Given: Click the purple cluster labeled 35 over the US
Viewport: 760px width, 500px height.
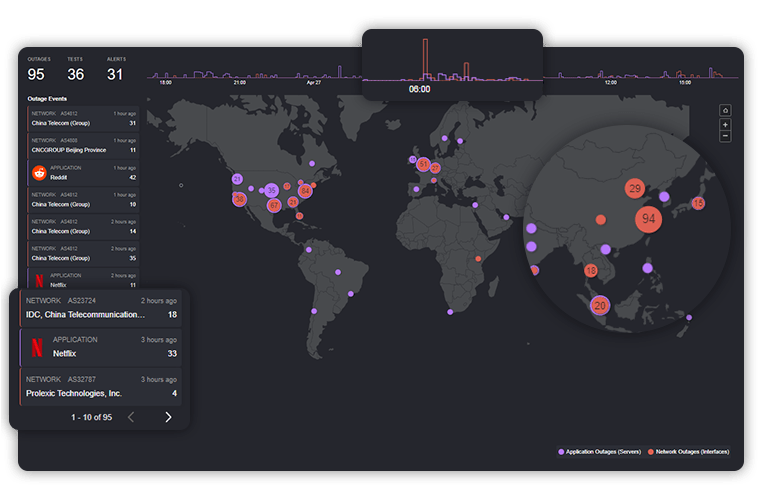Looking at the screenshot, I should point(271,190).
